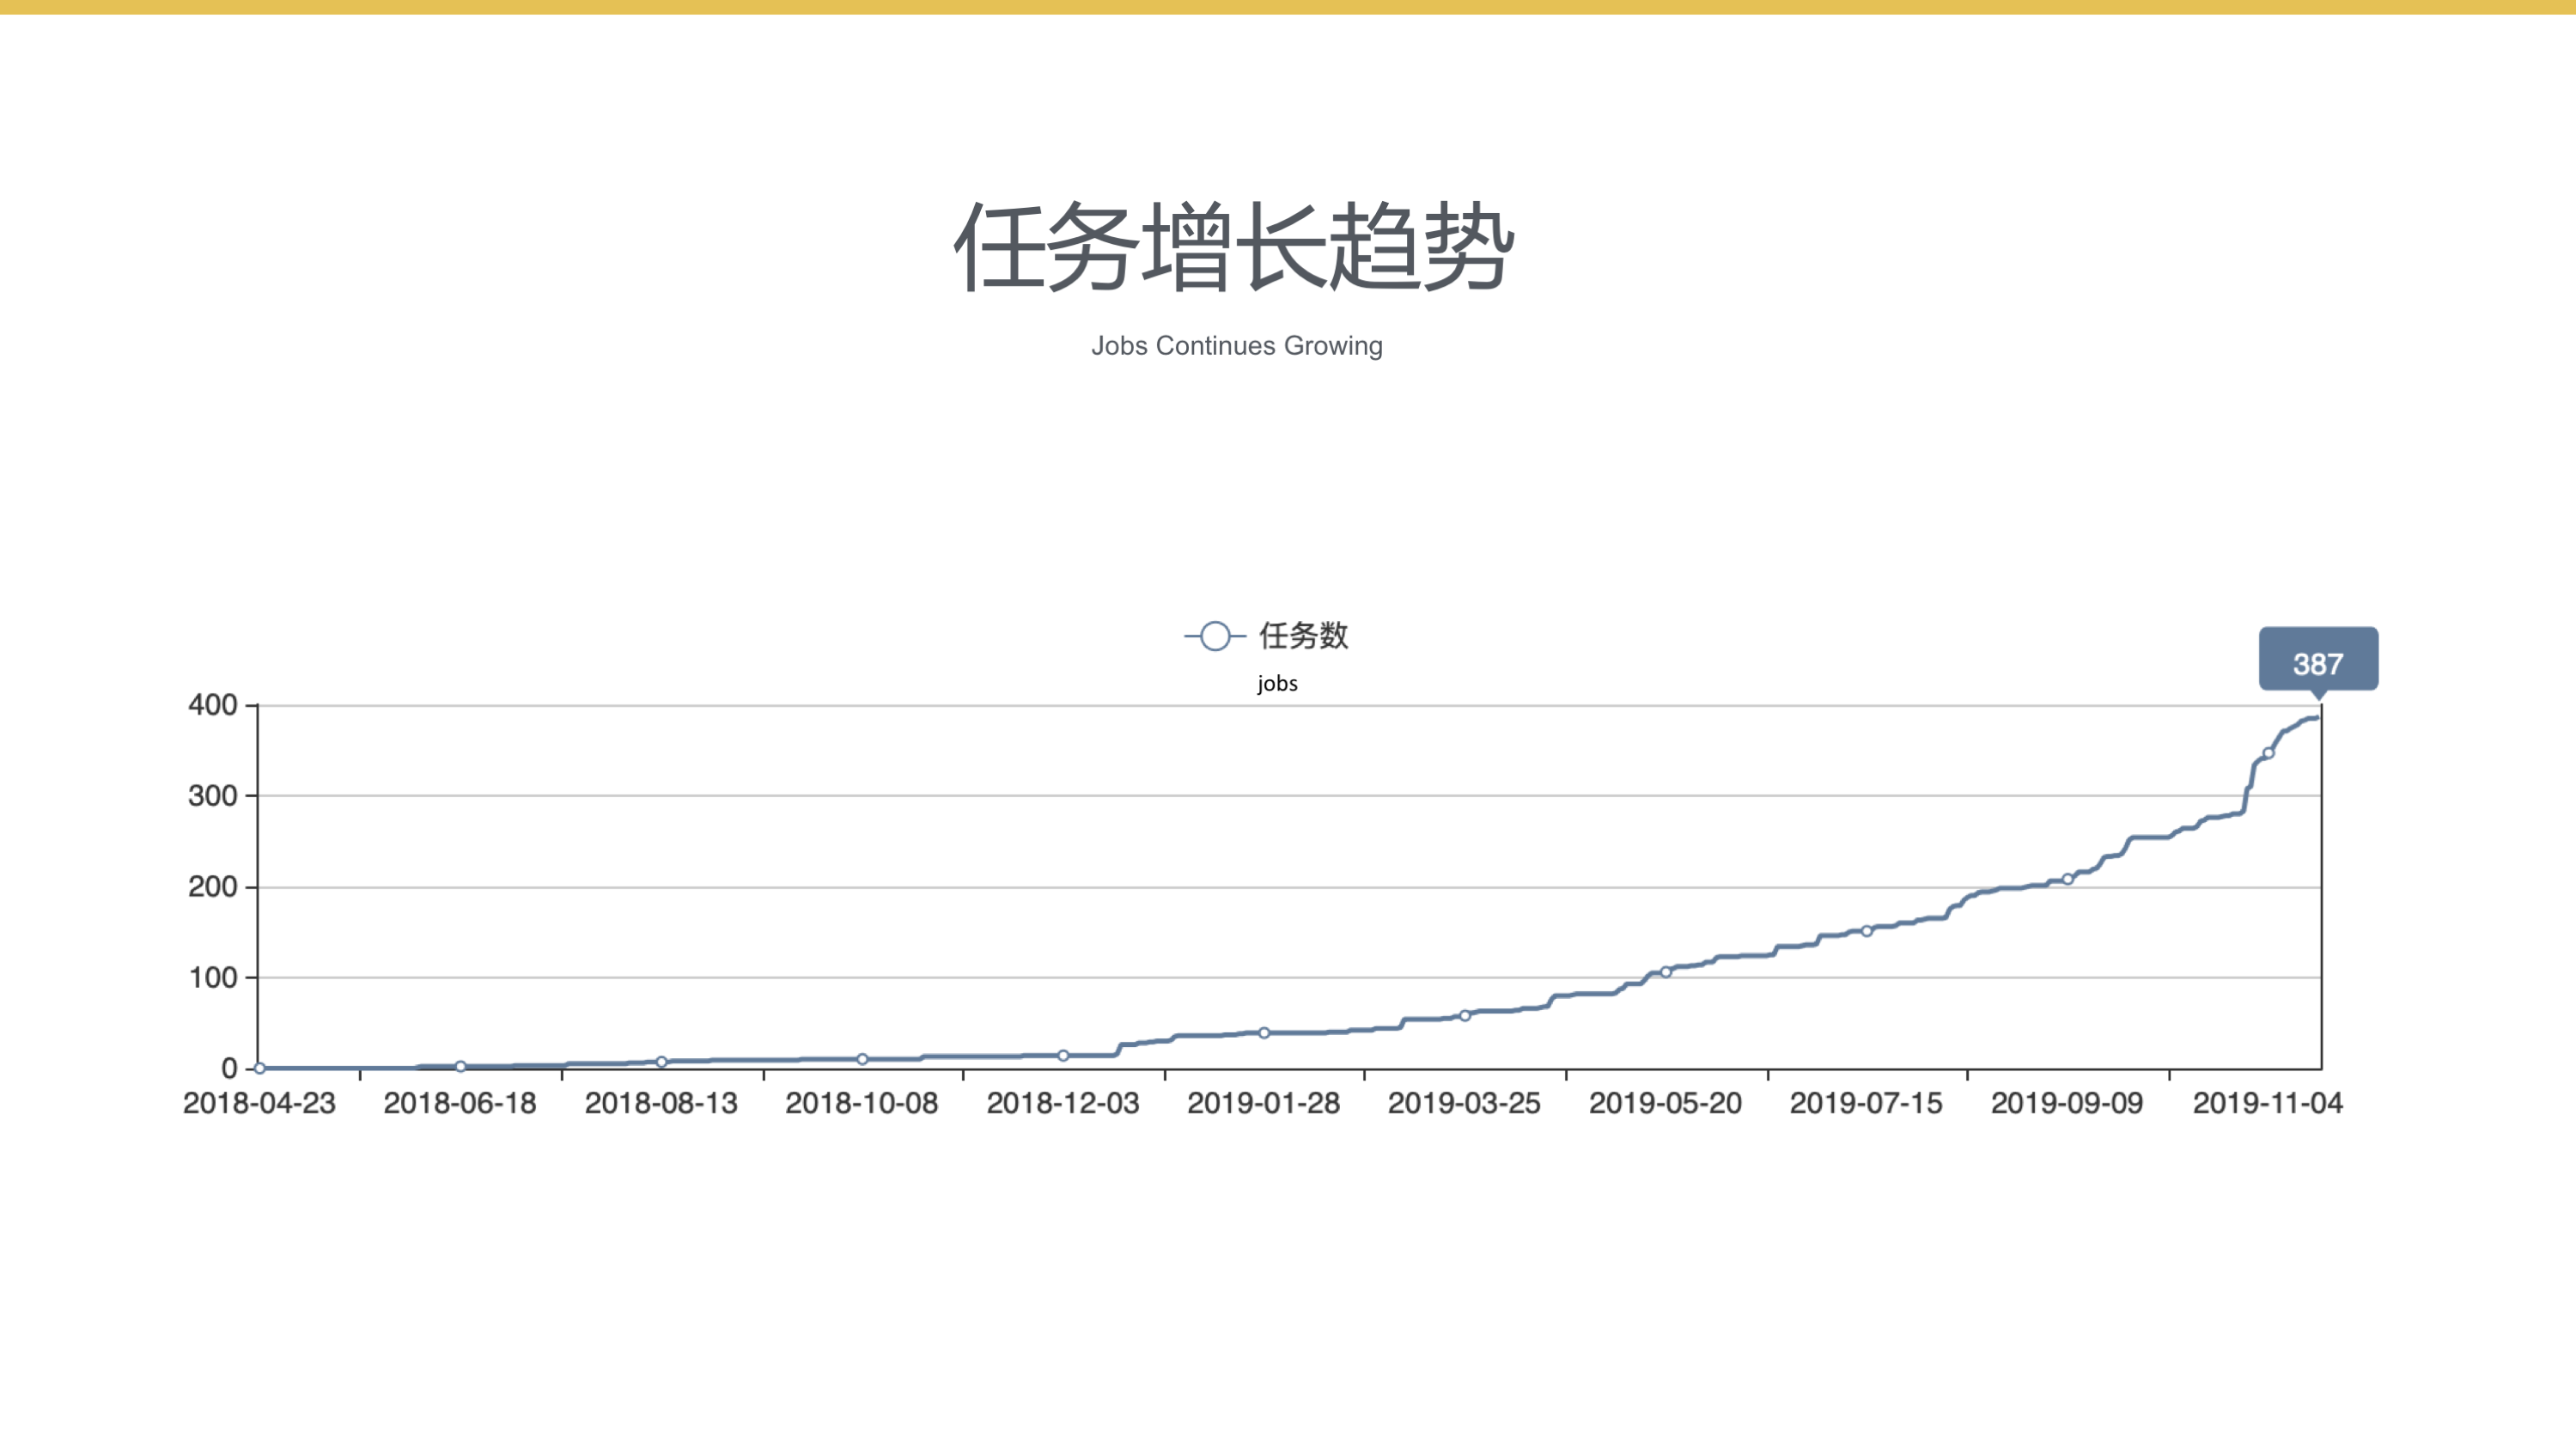Click the data point marker at 2018-04-23 origin
Screen dimensions: 2576x1449
point(259,1069)
